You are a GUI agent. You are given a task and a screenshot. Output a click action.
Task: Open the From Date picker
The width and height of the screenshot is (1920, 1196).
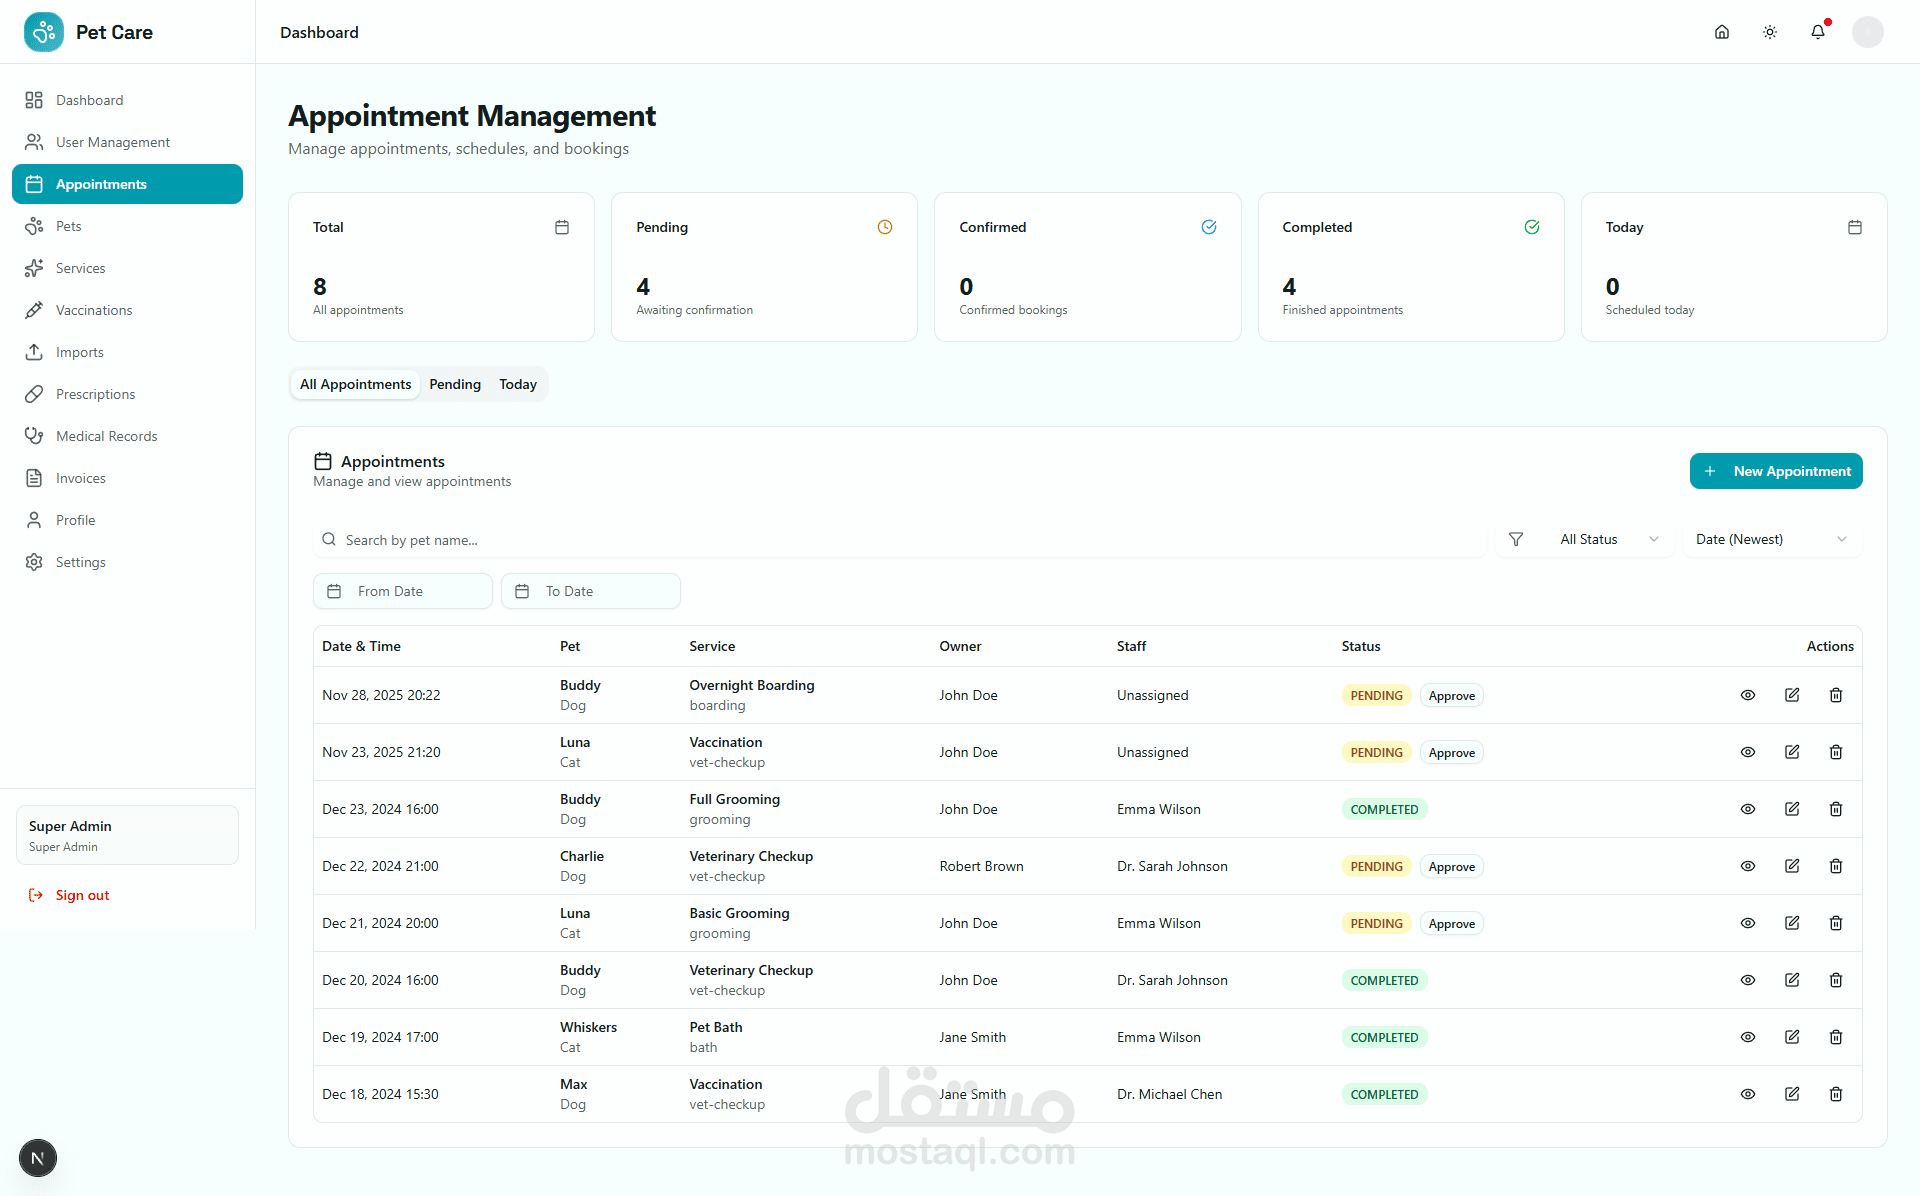coord(402,591)
